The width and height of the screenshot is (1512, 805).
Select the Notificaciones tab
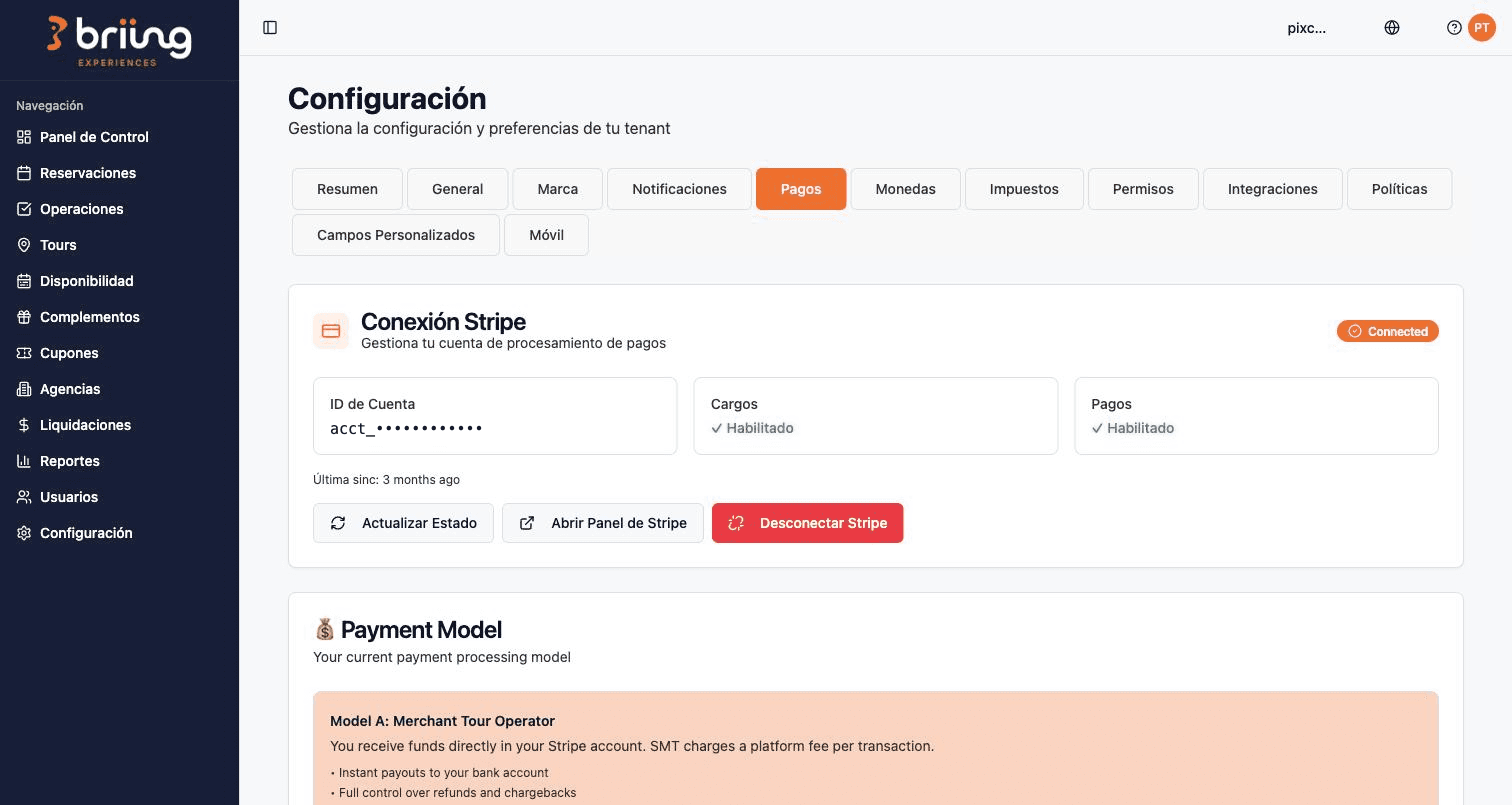tap(679, 189)
